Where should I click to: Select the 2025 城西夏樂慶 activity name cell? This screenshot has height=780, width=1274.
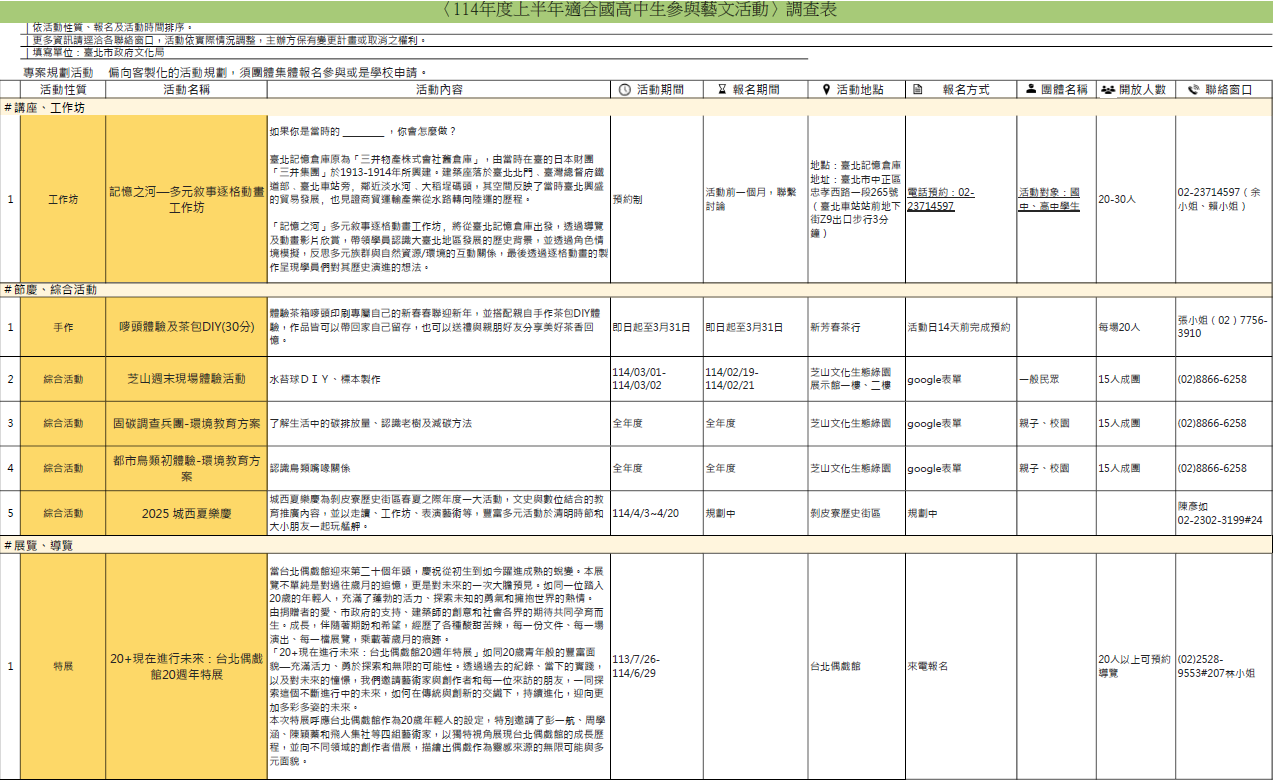coord(186,513)
